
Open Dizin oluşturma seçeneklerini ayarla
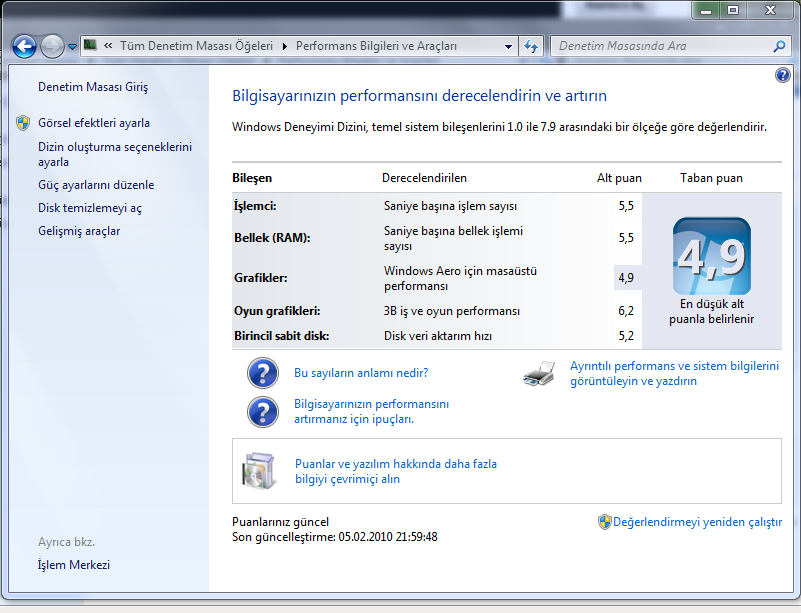[115, 154]
